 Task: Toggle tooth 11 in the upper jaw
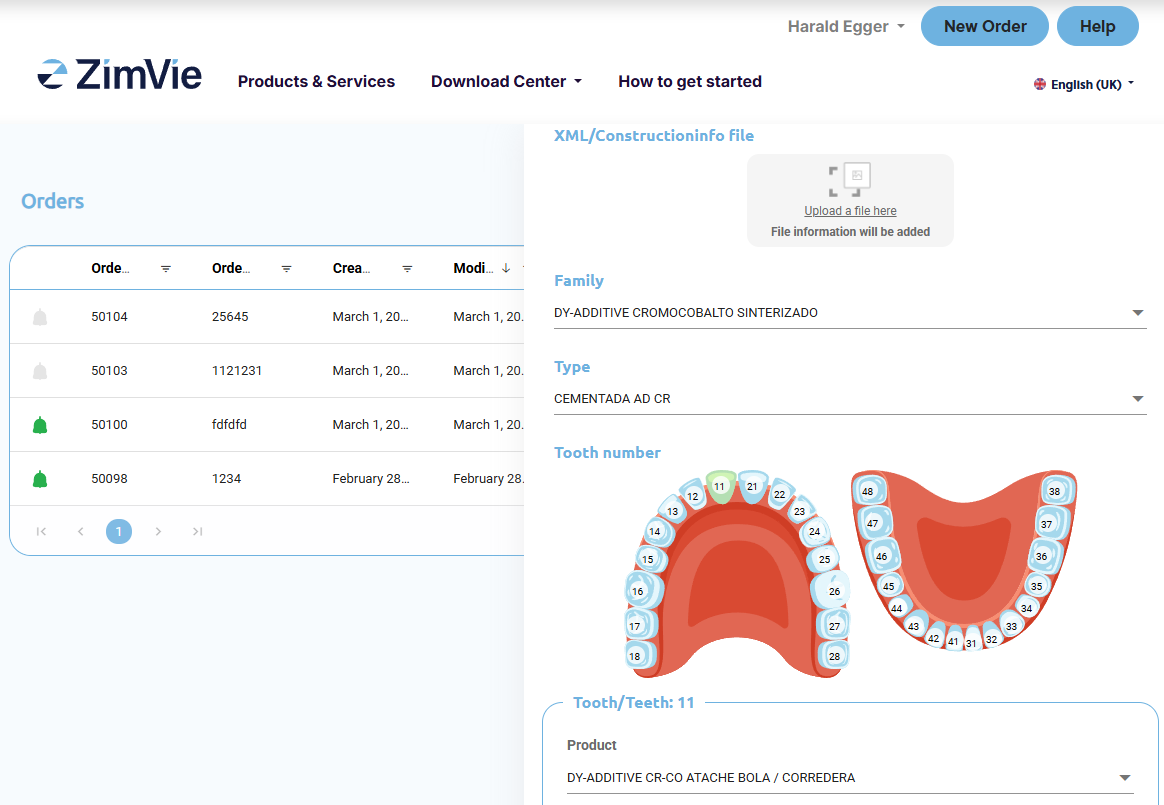(x=718, y=486)
